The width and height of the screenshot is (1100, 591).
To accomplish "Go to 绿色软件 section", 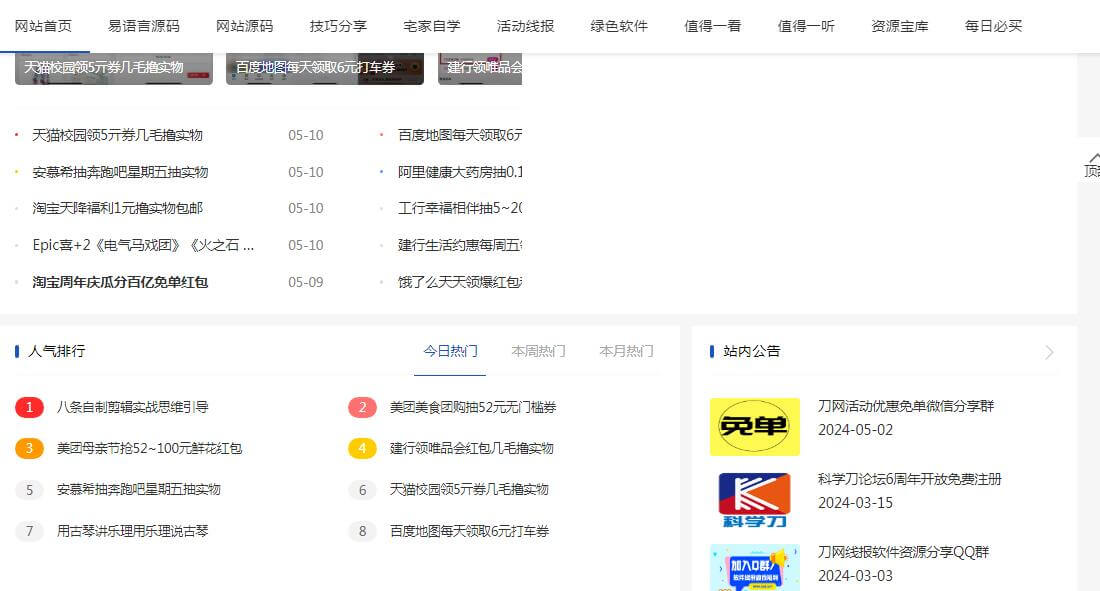I will (619, 26).
